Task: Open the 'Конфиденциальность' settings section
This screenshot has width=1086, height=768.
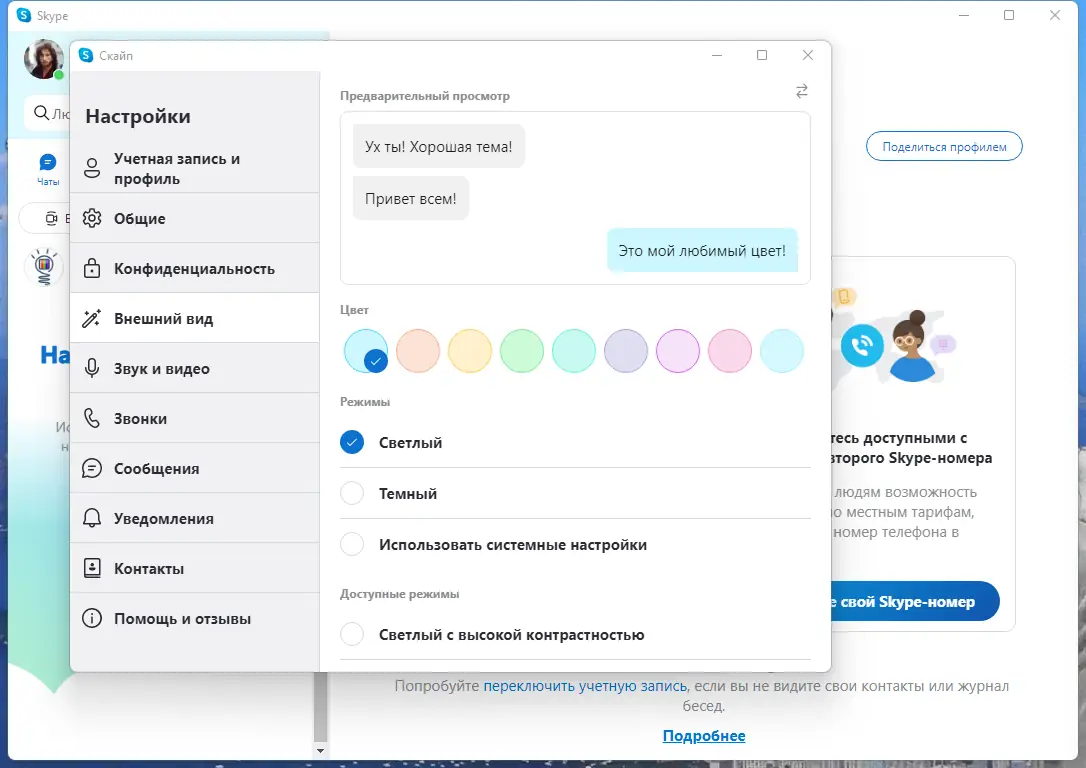Action: [195, 268]
